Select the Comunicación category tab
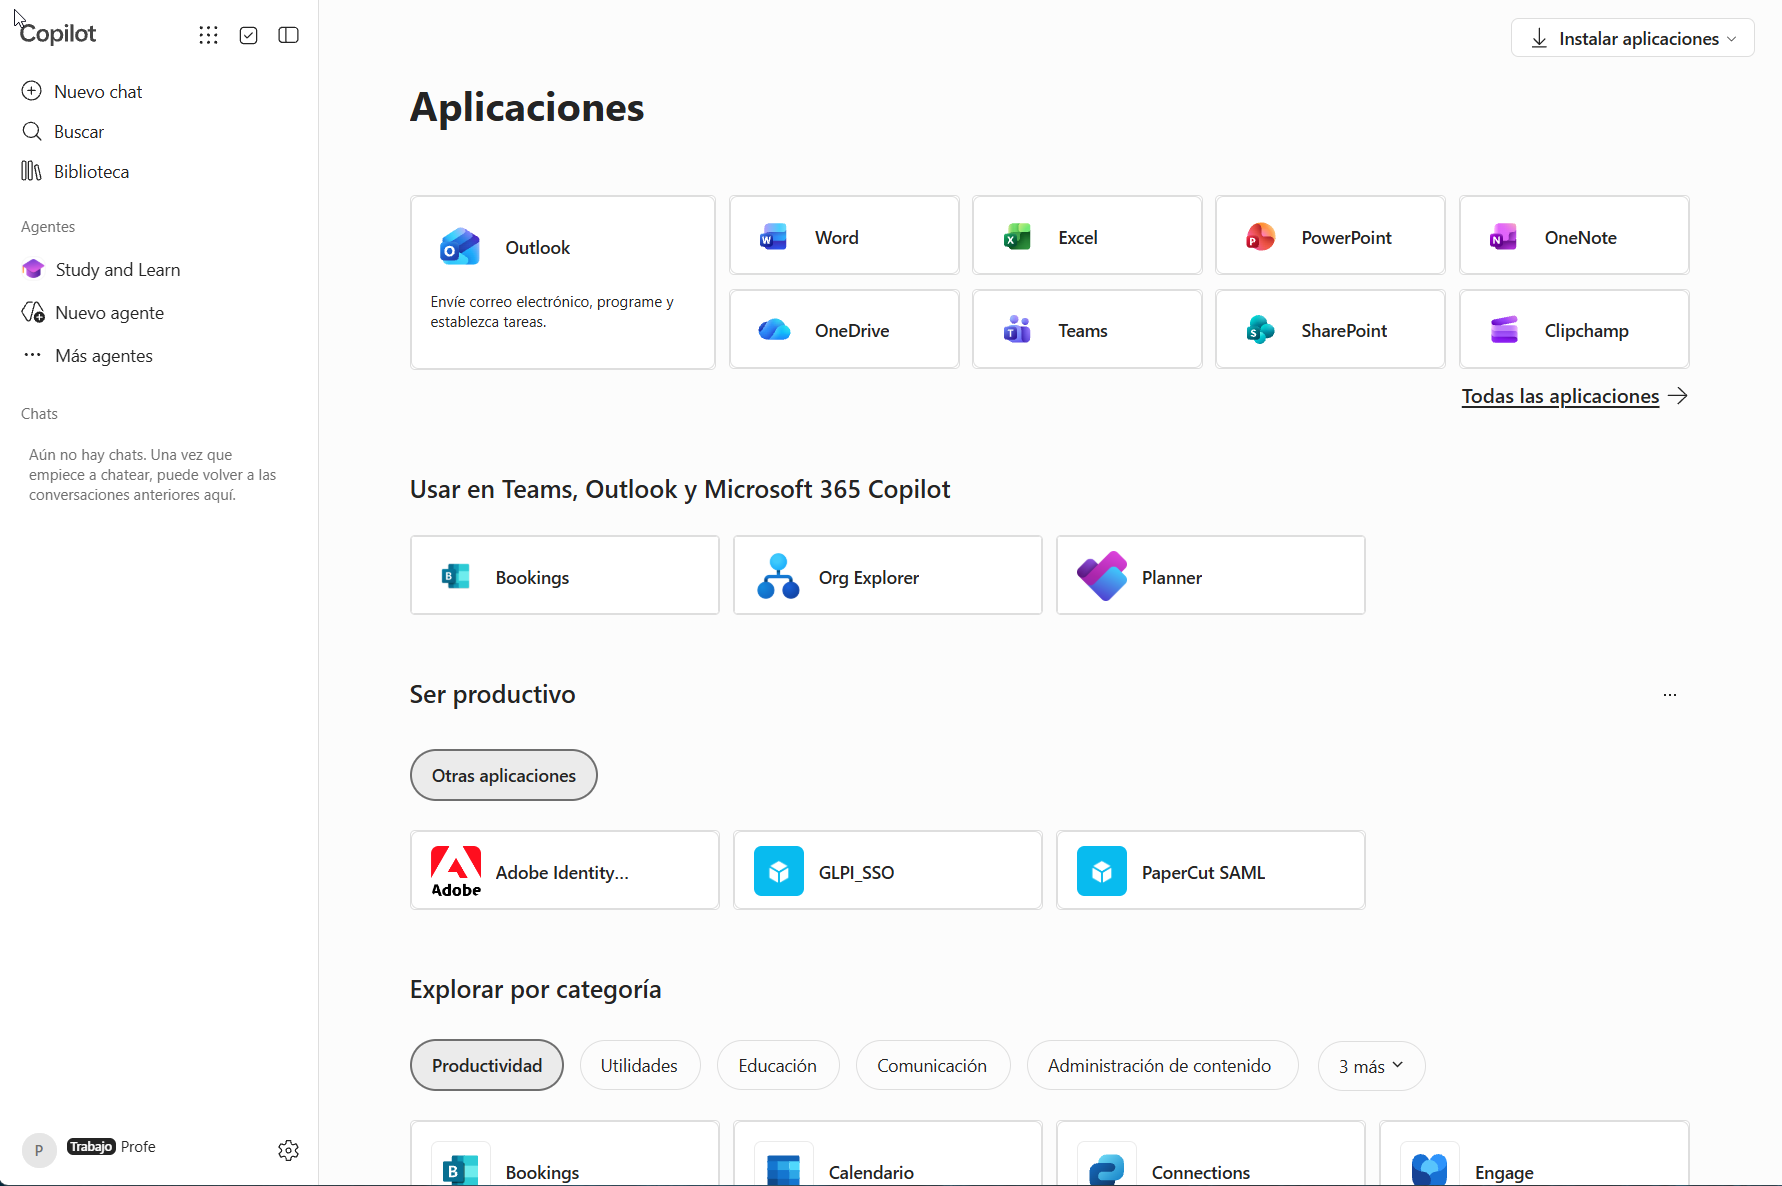 [933, 1065]
